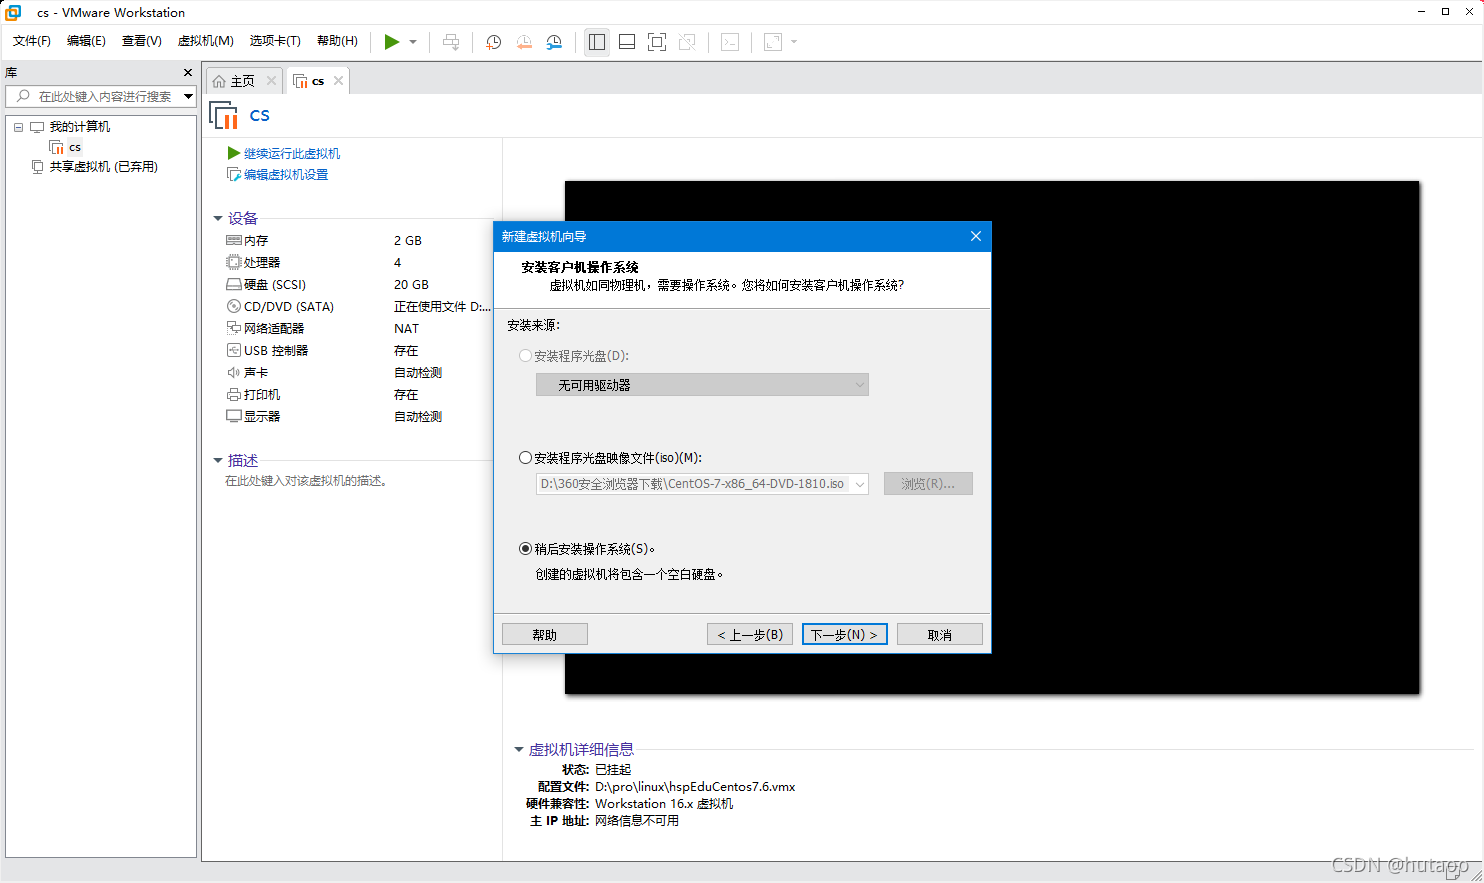Toggle the library sidebar view icon

(597, 42)
